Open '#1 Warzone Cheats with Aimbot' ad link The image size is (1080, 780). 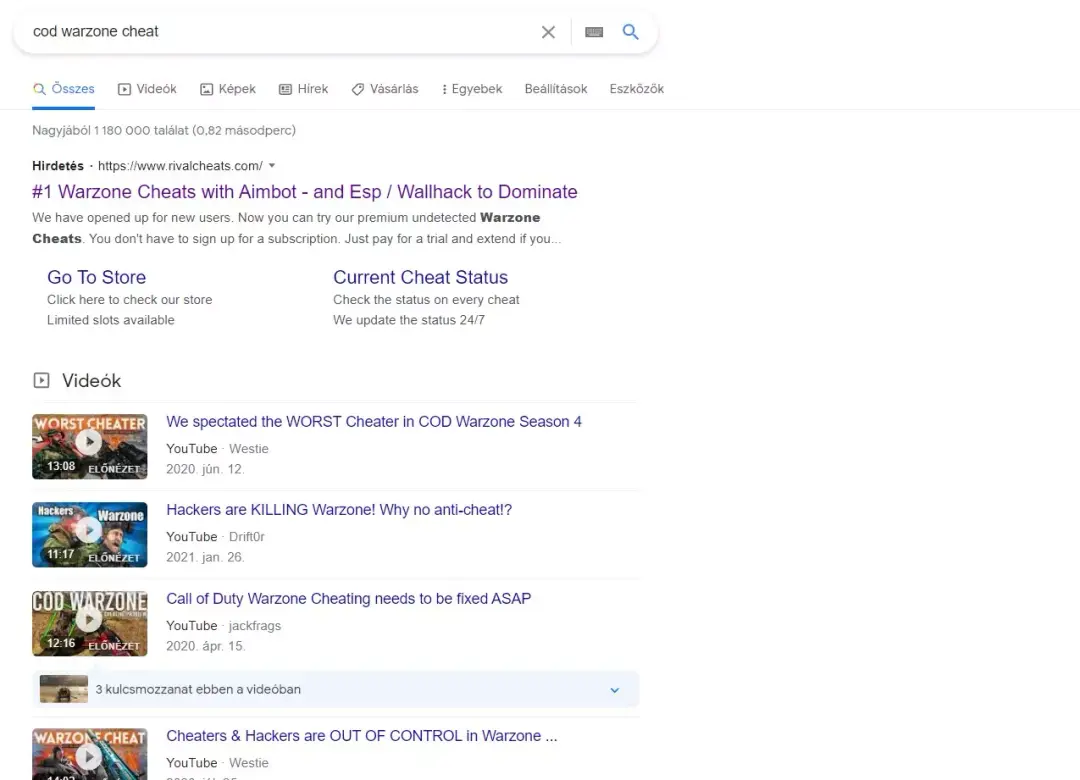(304, 192)
